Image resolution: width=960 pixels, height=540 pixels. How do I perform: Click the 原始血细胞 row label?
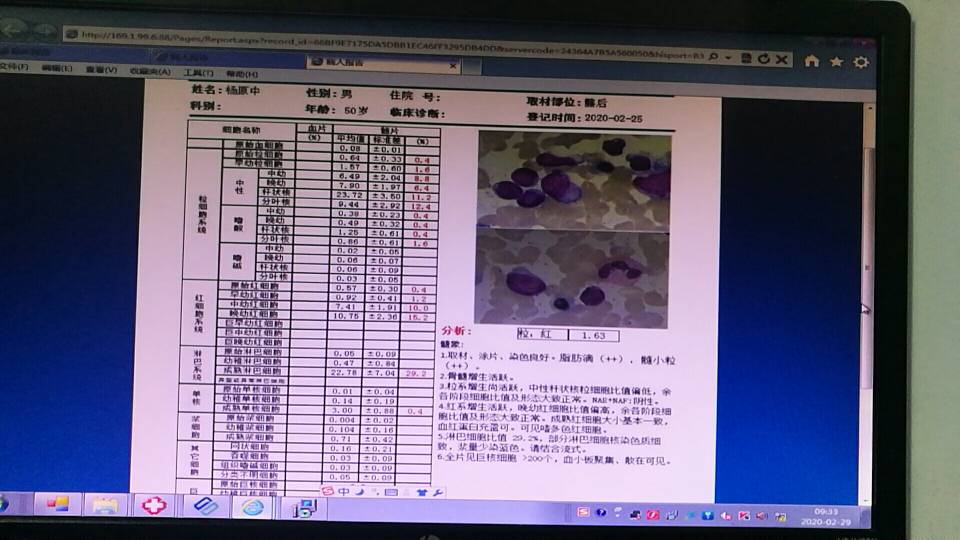pos(259,145)
